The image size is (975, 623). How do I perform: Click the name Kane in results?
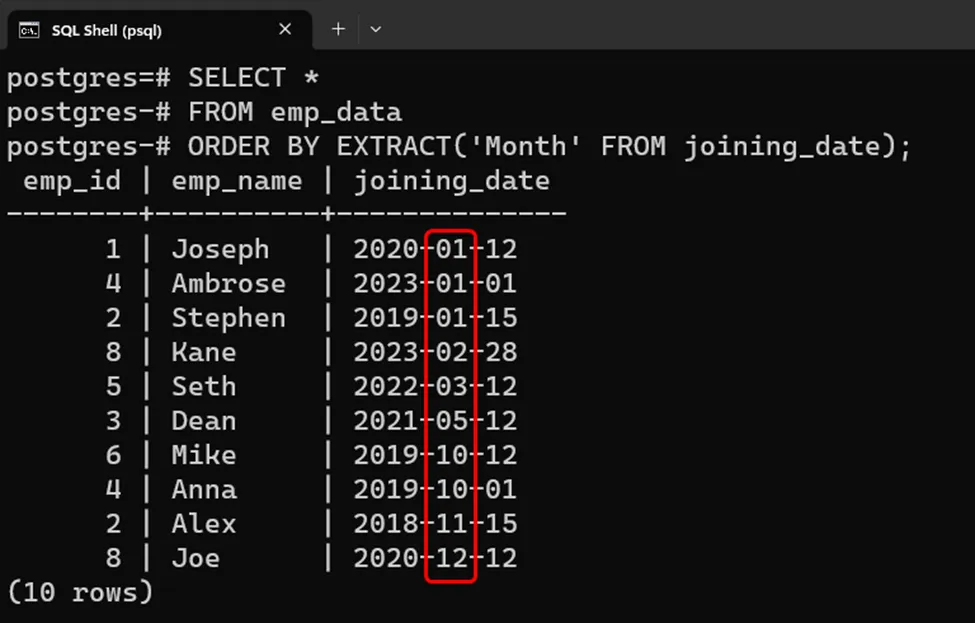[204, 352]
